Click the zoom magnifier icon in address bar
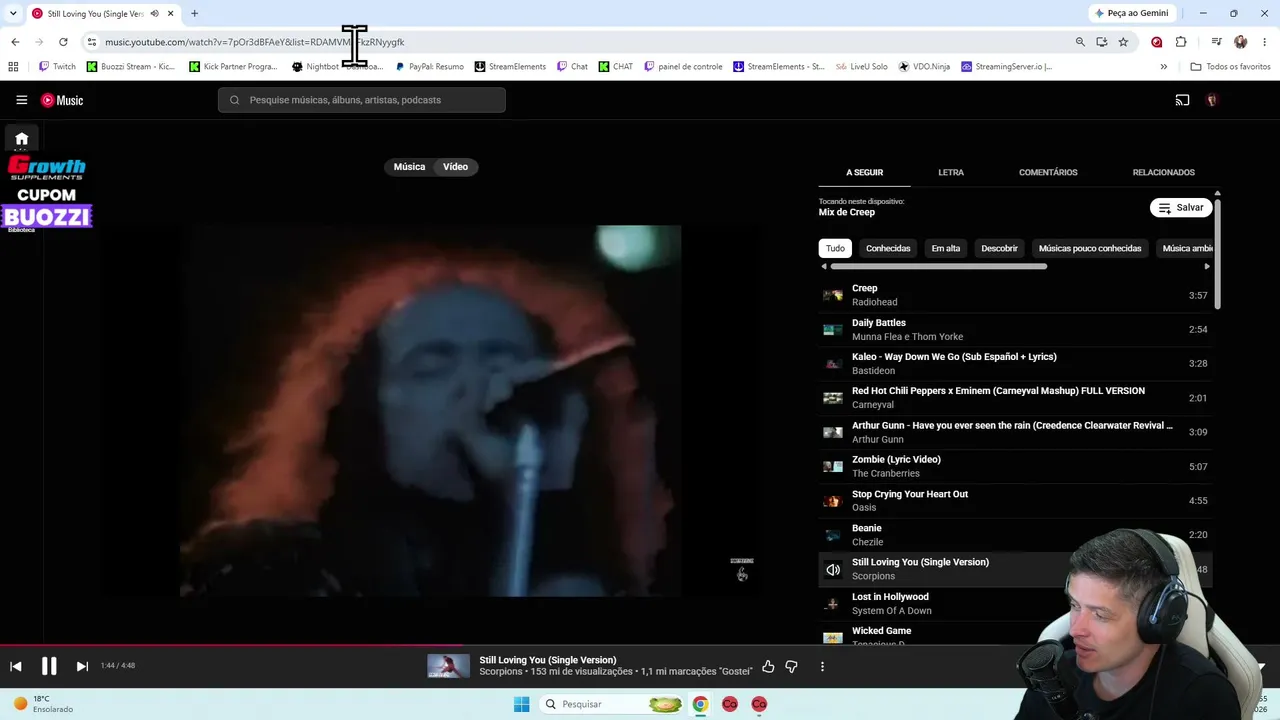 coord(1080,42)
